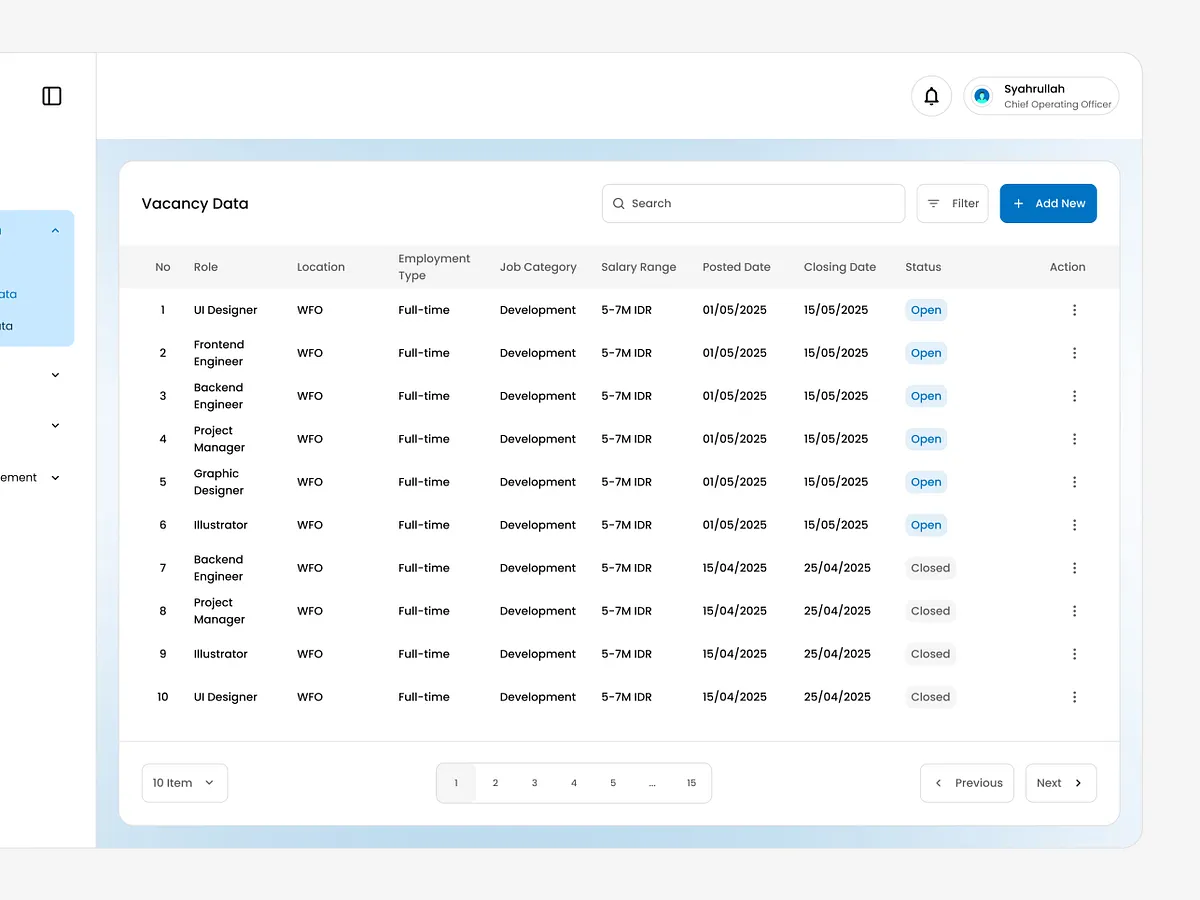Click Syahrullah's profile avatar icon

pos(982,96)
